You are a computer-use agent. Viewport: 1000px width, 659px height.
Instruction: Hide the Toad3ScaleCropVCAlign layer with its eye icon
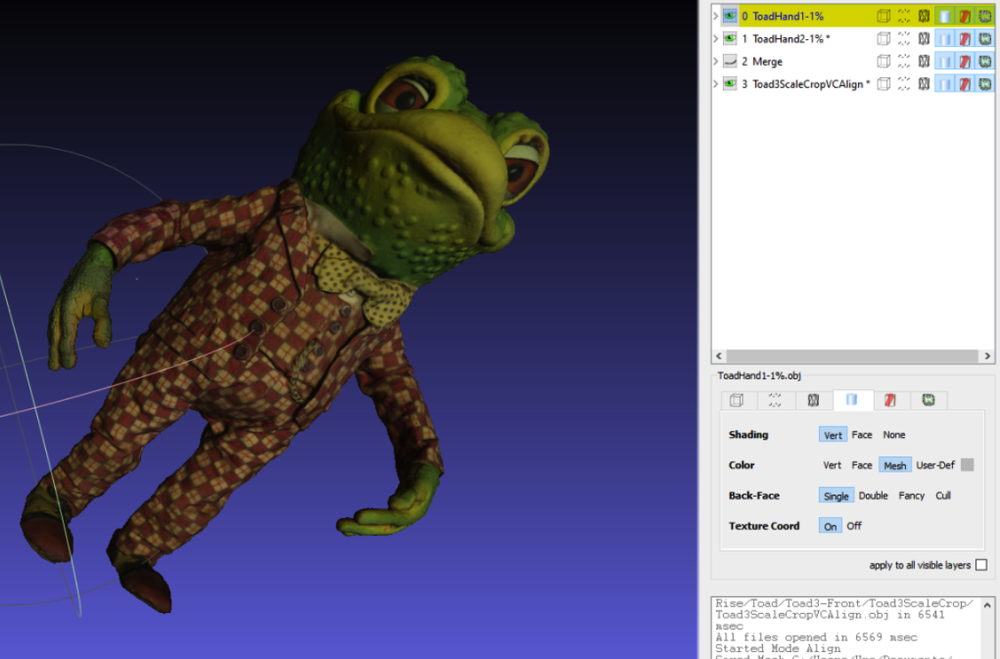pos(730,84)
